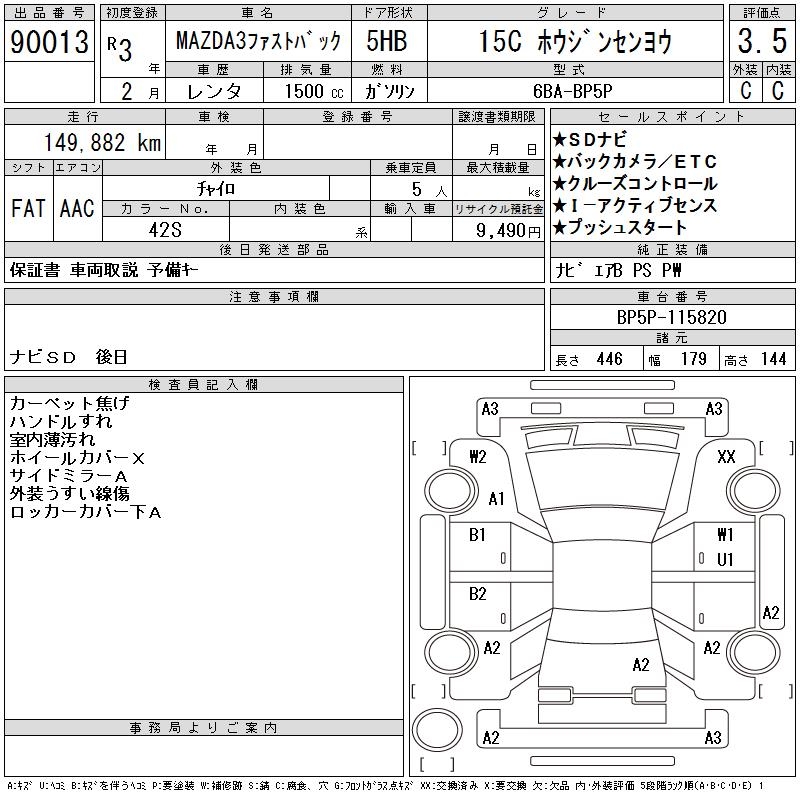Screen dimensions: 800x800
Task: Click the vehicle history value レンタ
Action: [214, 91]
